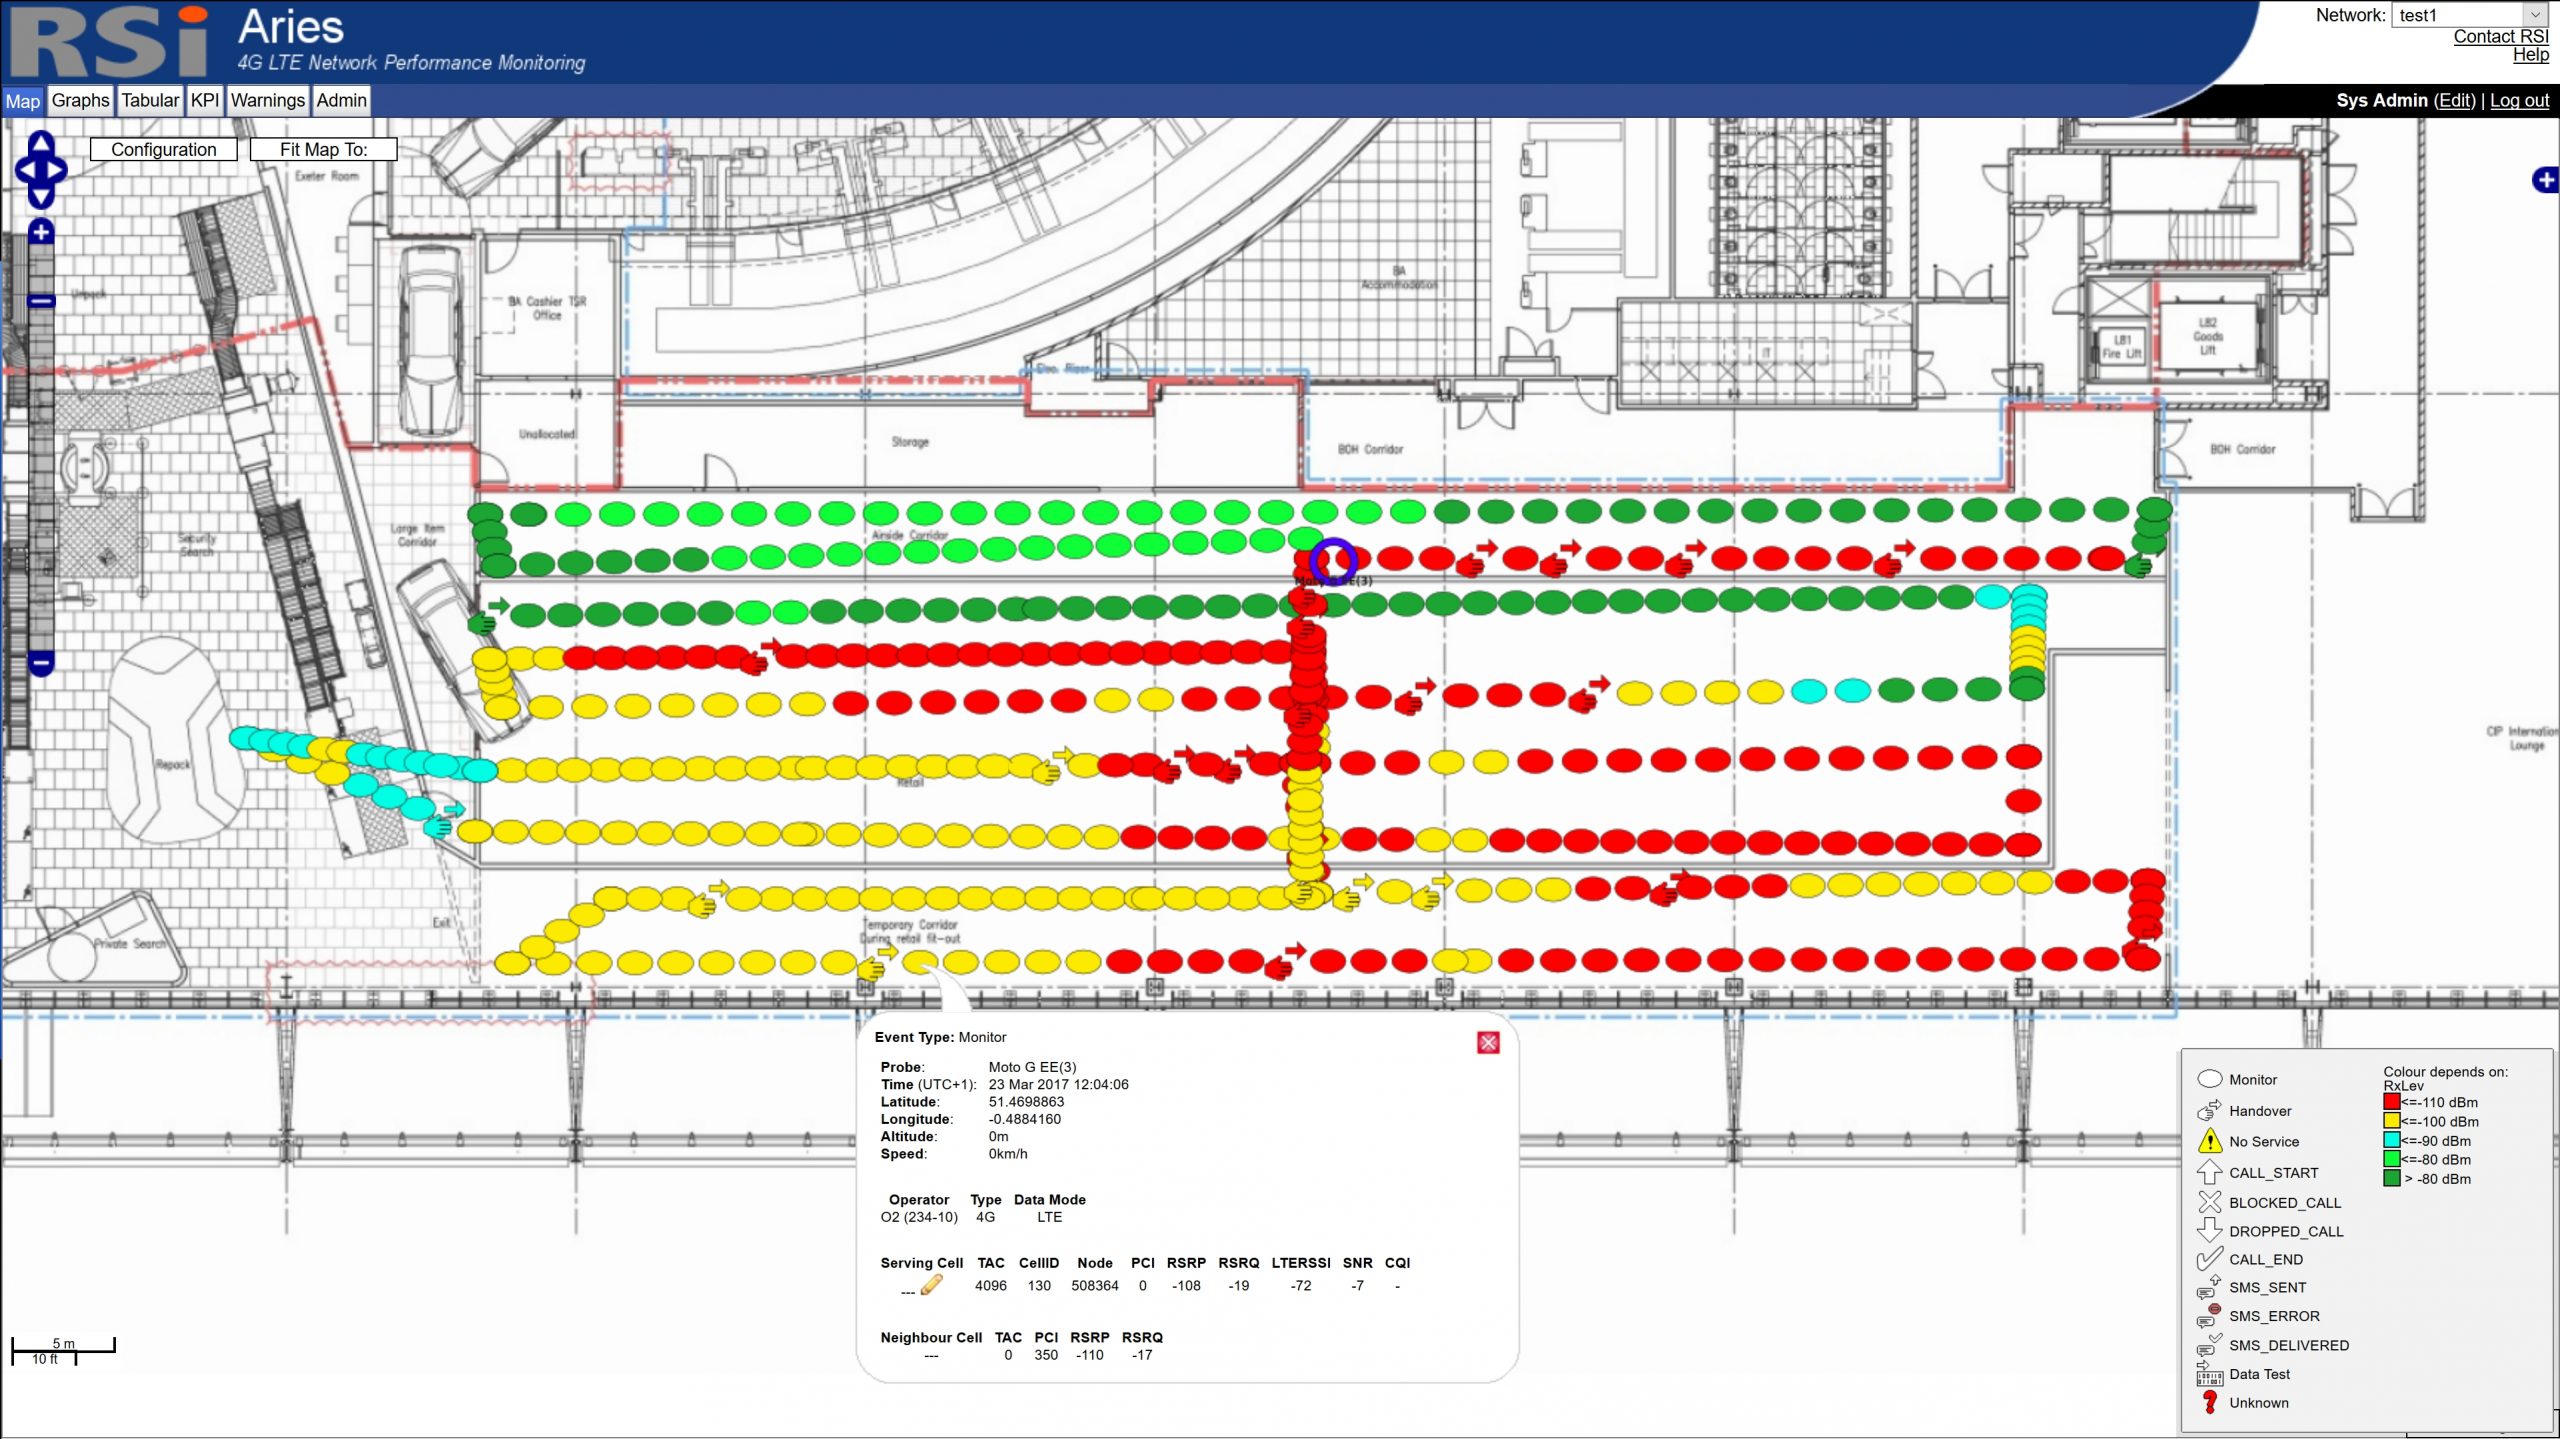
Task: Click the Edit link beside Sys Admin
Action: point(2454,100)
